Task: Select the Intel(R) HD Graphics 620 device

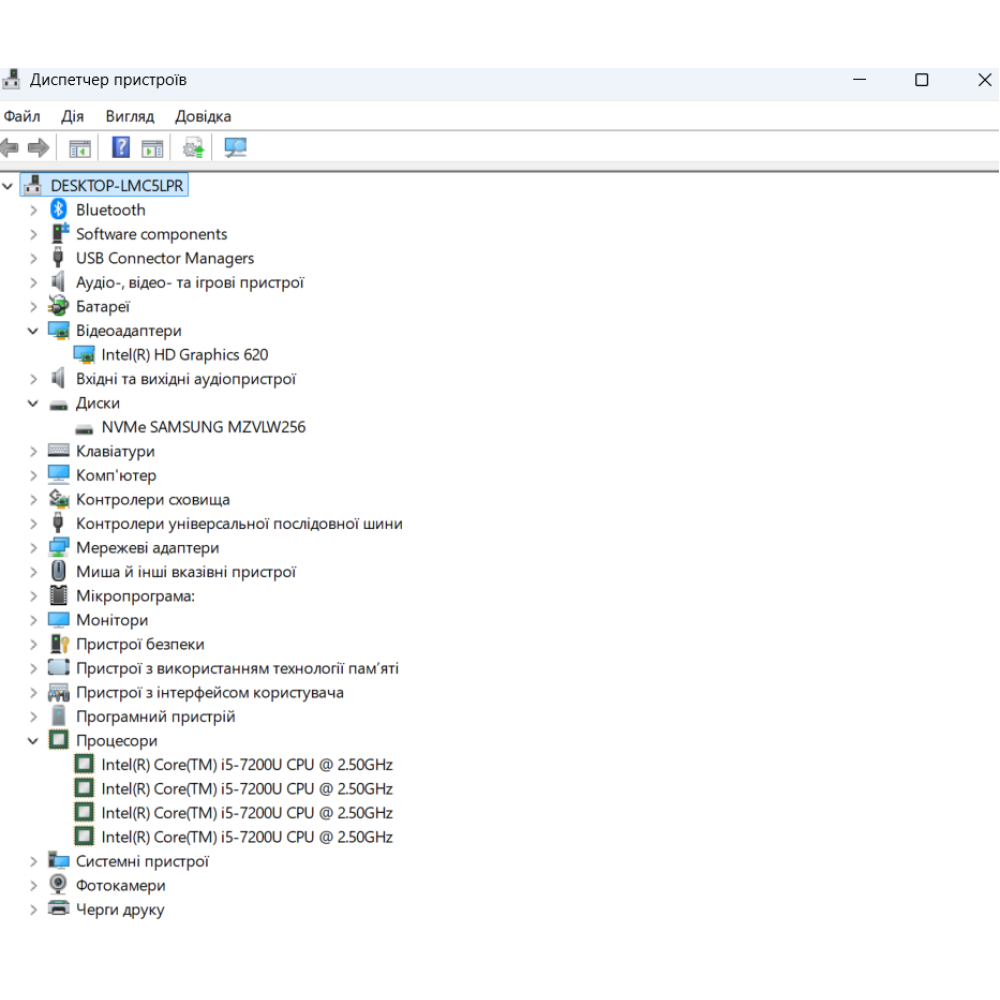Action: [x=184, y=355]
